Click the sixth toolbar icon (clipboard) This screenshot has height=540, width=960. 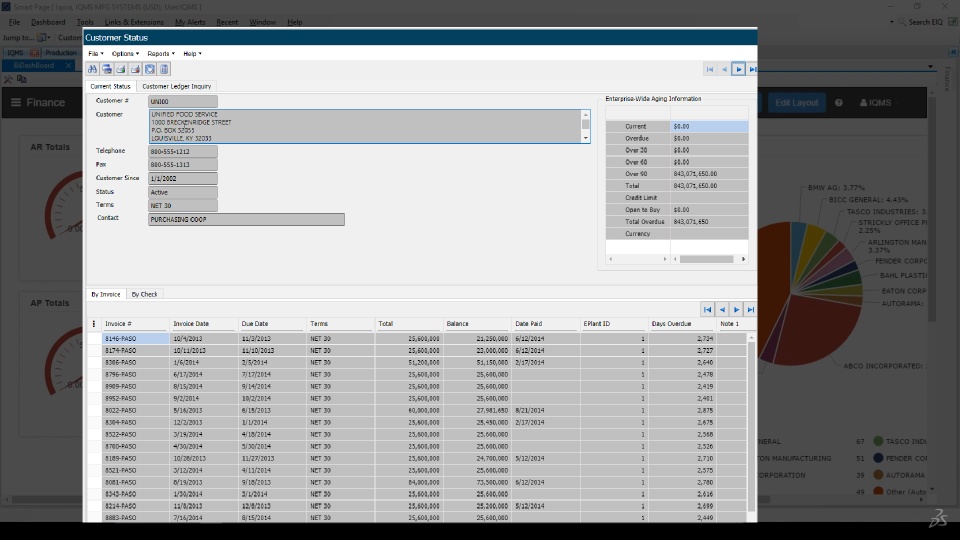point(164,69)
